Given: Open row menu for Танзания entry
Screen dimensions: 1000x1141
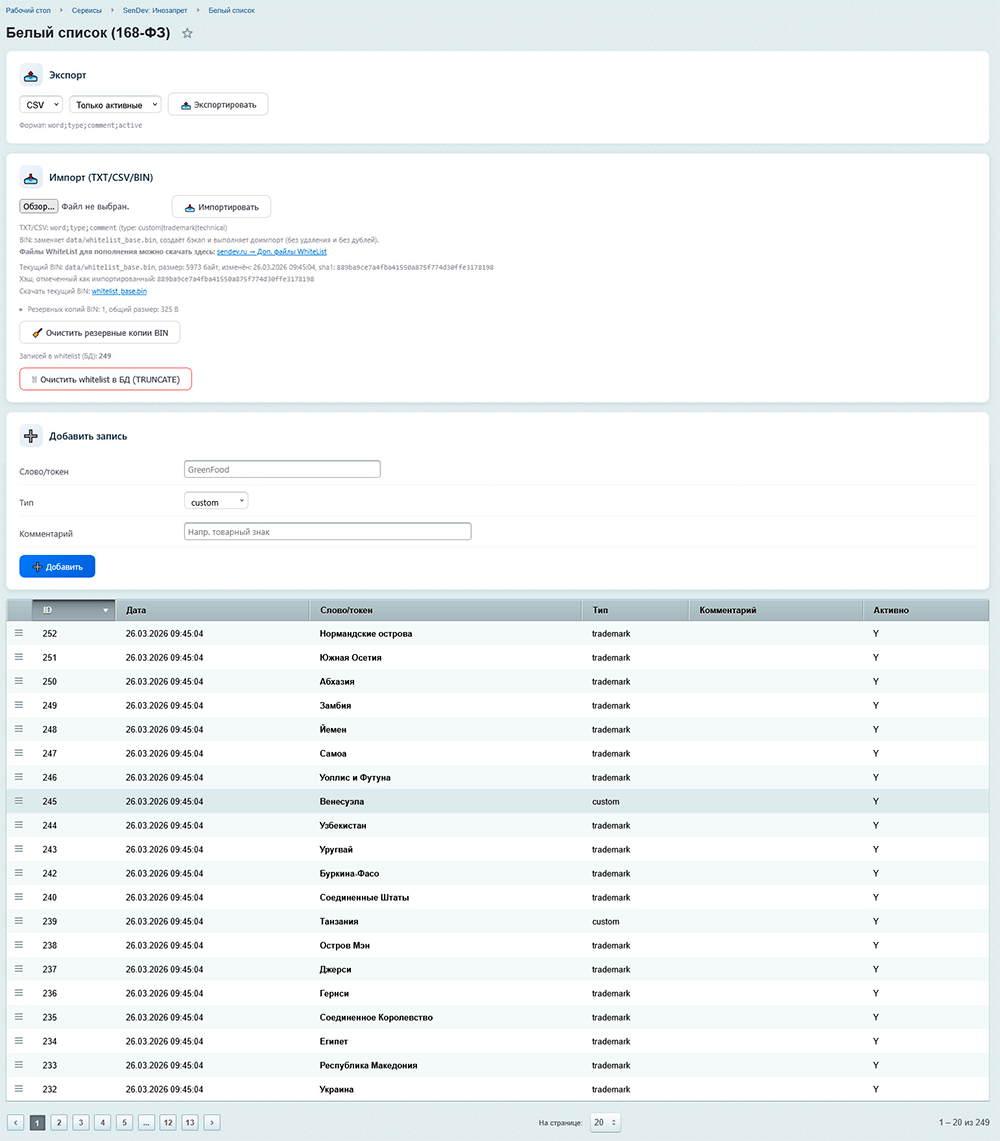Looking at the screenshot, I should pyautogui.click(x=18, y=921).
